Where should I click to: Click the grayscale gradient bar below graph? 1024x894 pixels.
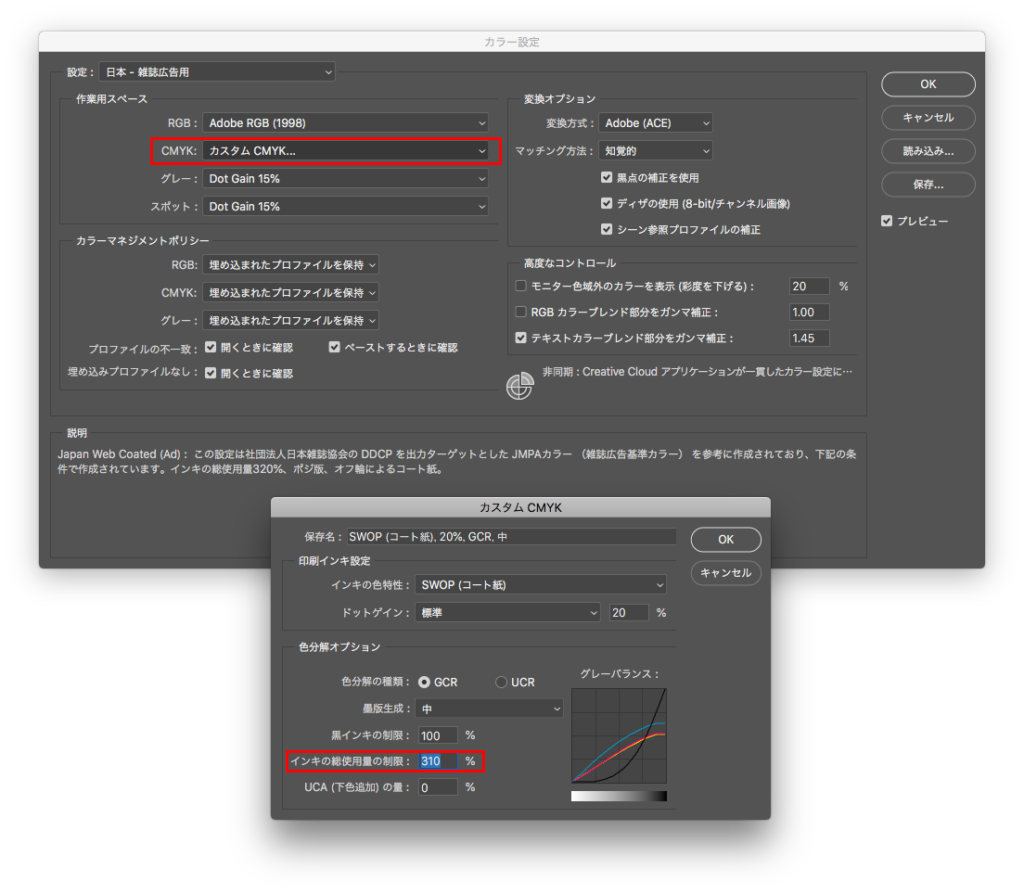coord(619,796)
